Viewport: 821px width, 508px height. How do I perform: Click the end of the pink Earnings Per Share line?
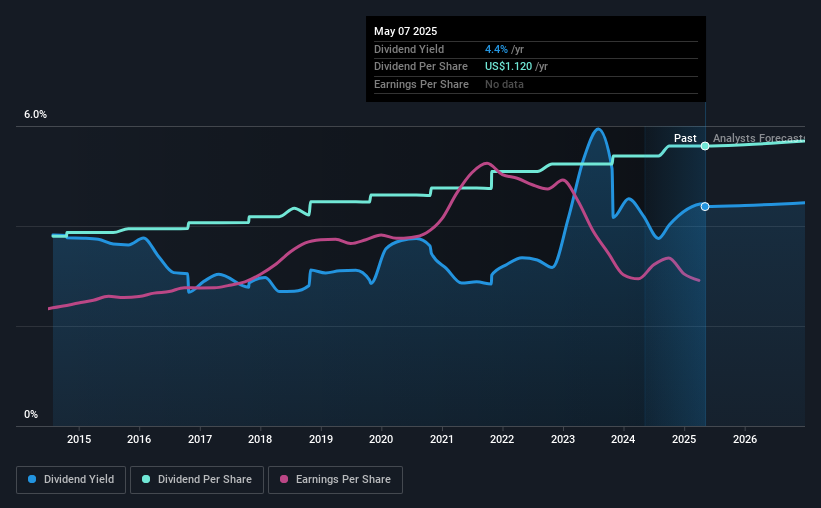699,281
